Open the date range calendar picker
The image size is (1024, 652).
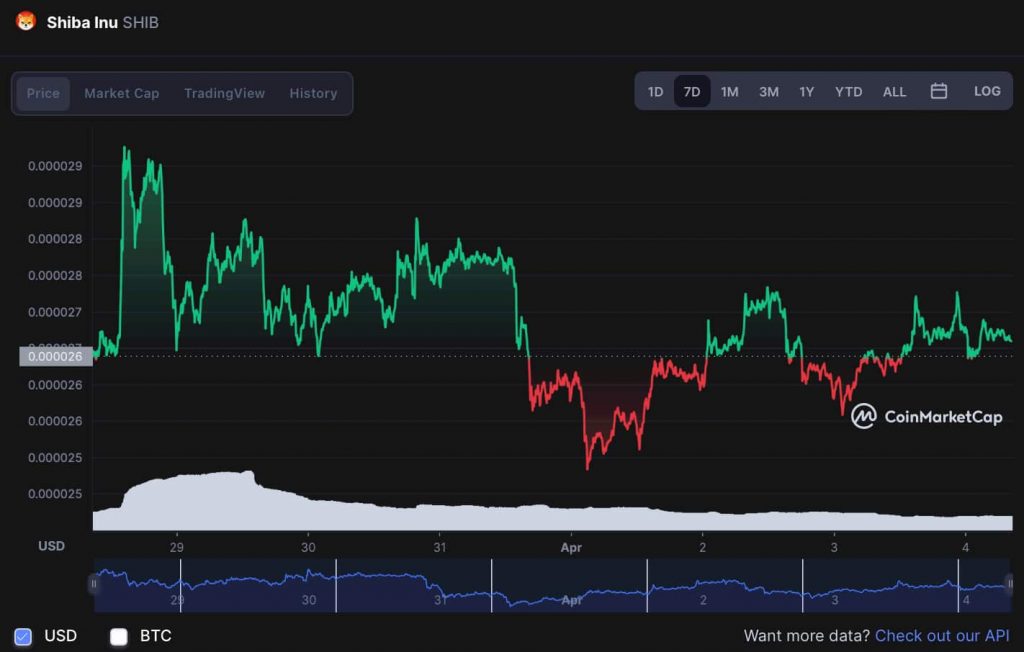(x=938, y=90)
